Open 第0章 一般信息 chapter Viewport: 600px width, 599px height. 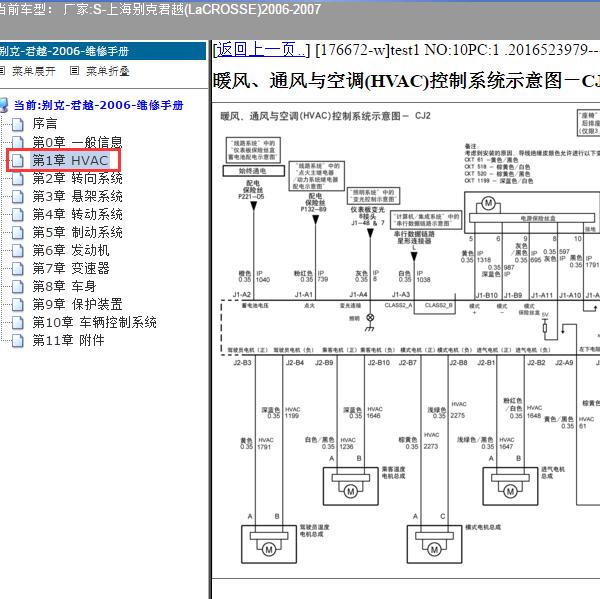[x=77, y=142]
